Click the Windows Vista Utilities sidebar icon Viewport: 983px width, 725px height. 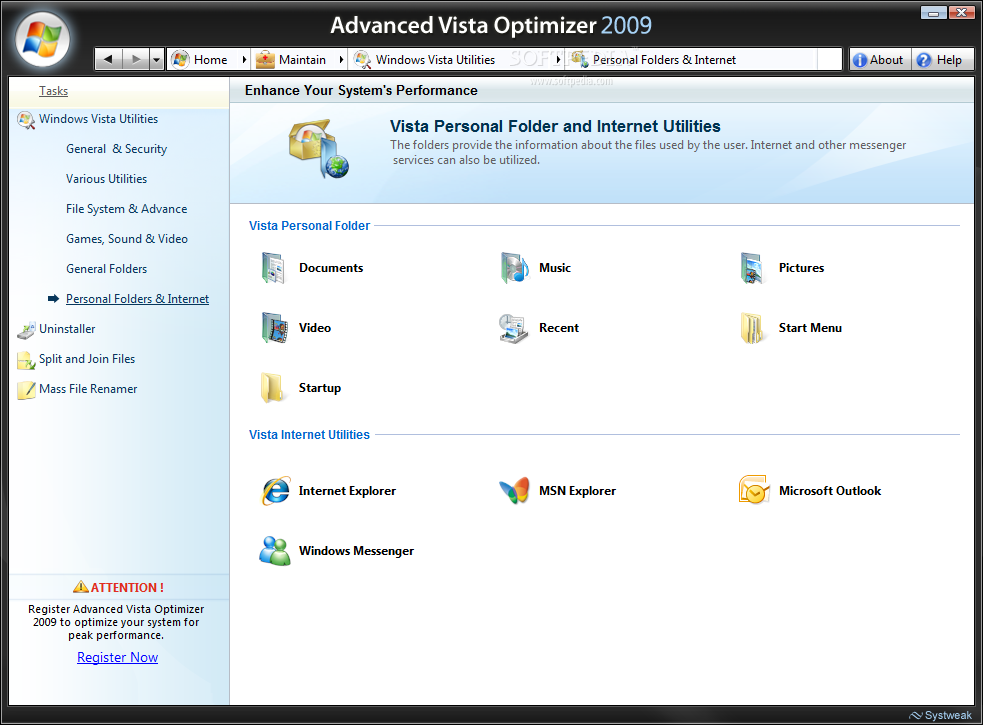(x=26, y=120)
